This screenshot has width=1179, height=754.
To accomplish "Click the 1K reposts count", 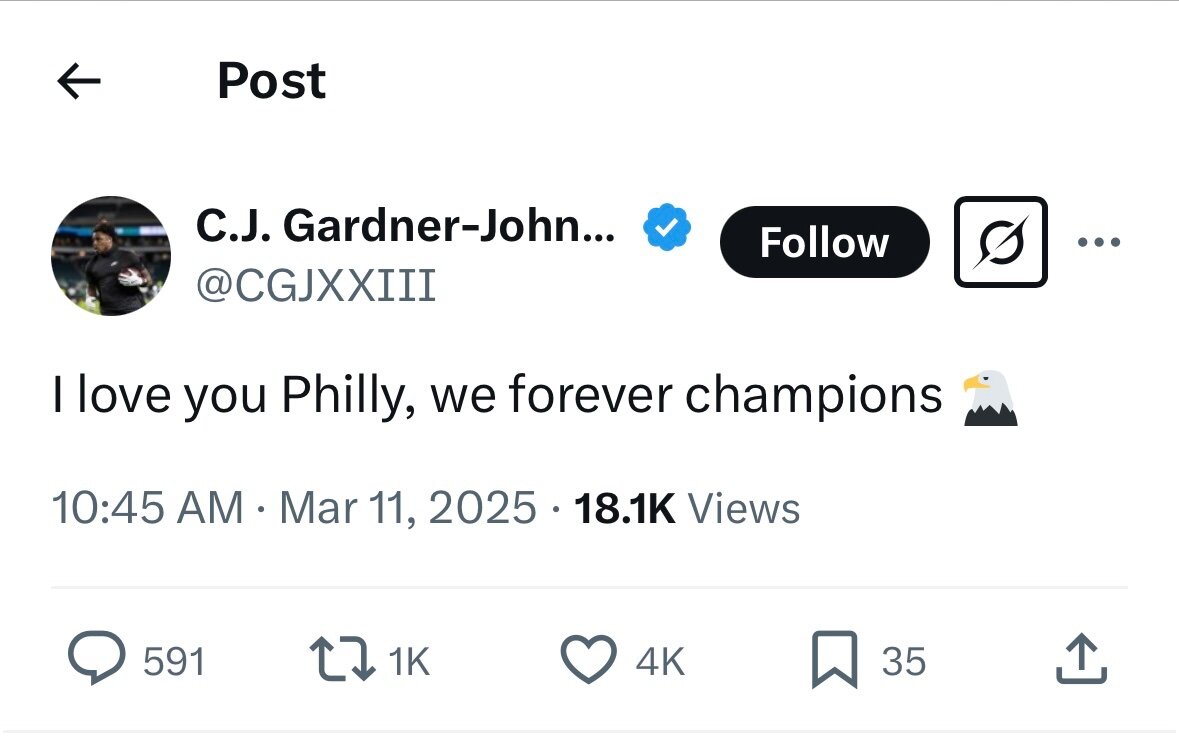I will (407, 661).
